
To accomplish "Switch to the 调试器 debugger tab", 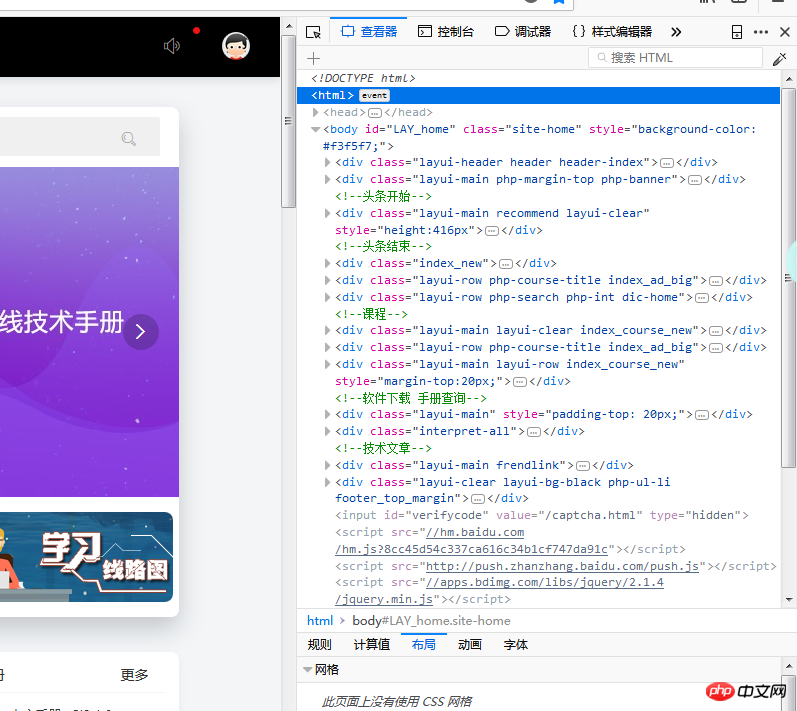I will tap(523, 32).
